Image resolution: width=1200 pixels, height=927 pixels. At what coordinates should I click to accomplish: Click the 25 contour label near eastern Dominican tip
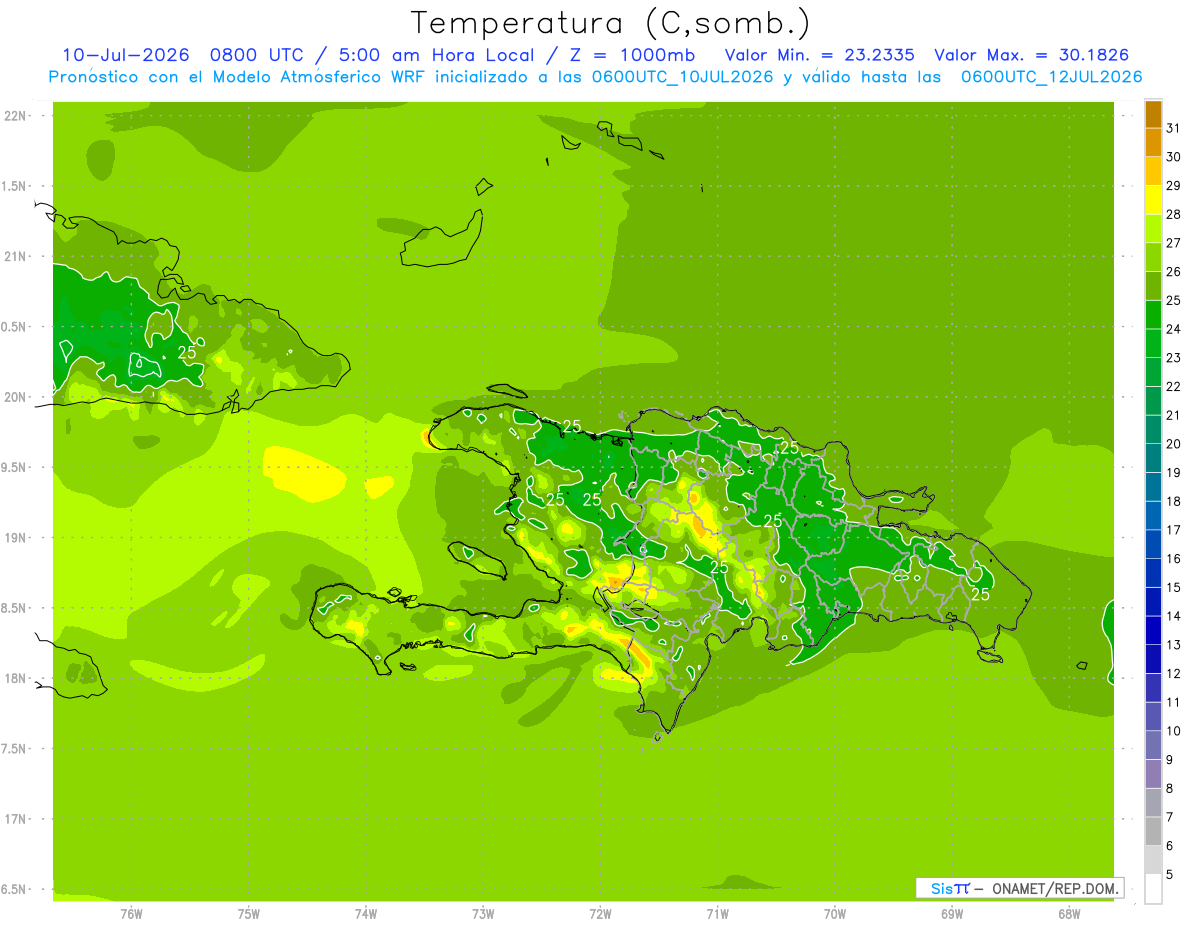click(980, 594)
